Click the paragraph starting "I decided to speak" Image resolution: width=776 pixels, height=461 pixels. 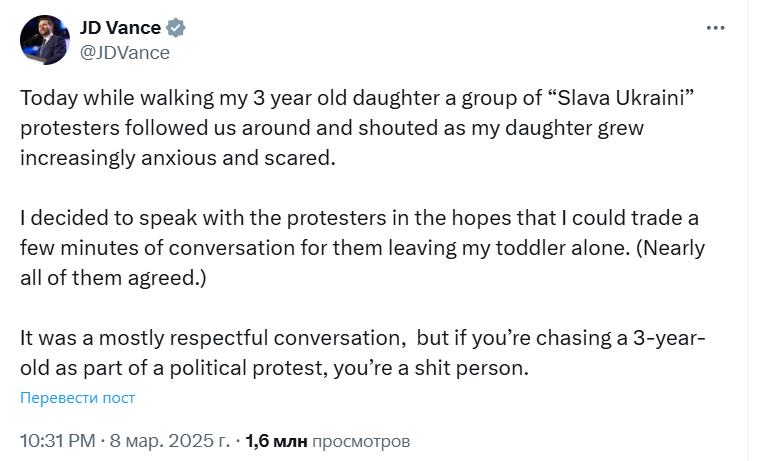[x=360, y=248]
